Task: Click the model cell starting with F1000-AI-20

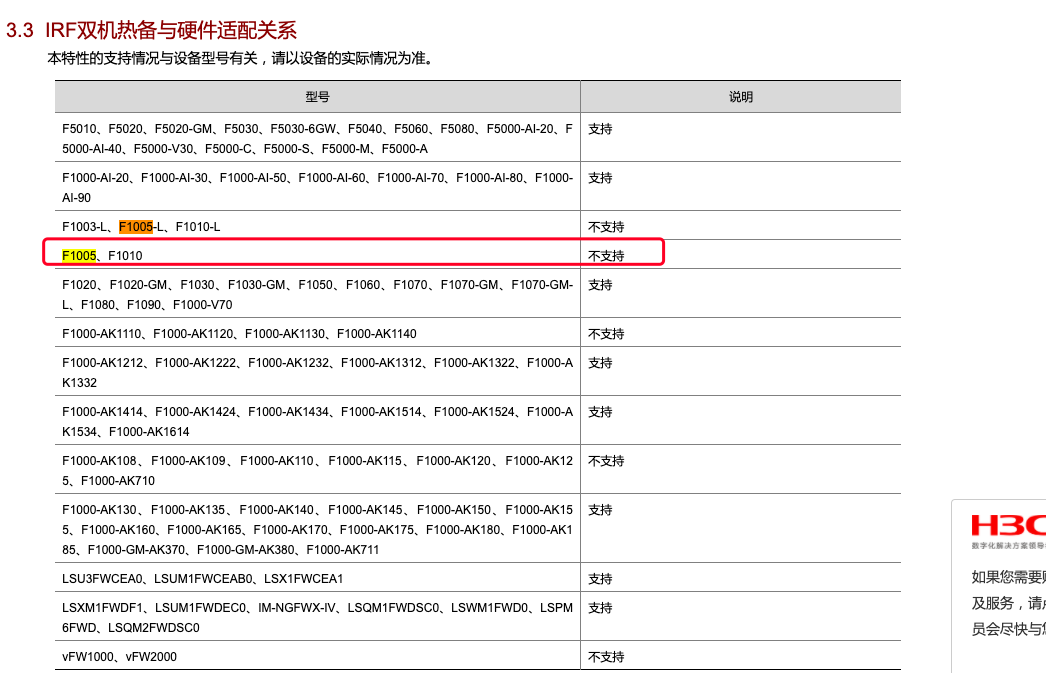Action: coord(318,187)
